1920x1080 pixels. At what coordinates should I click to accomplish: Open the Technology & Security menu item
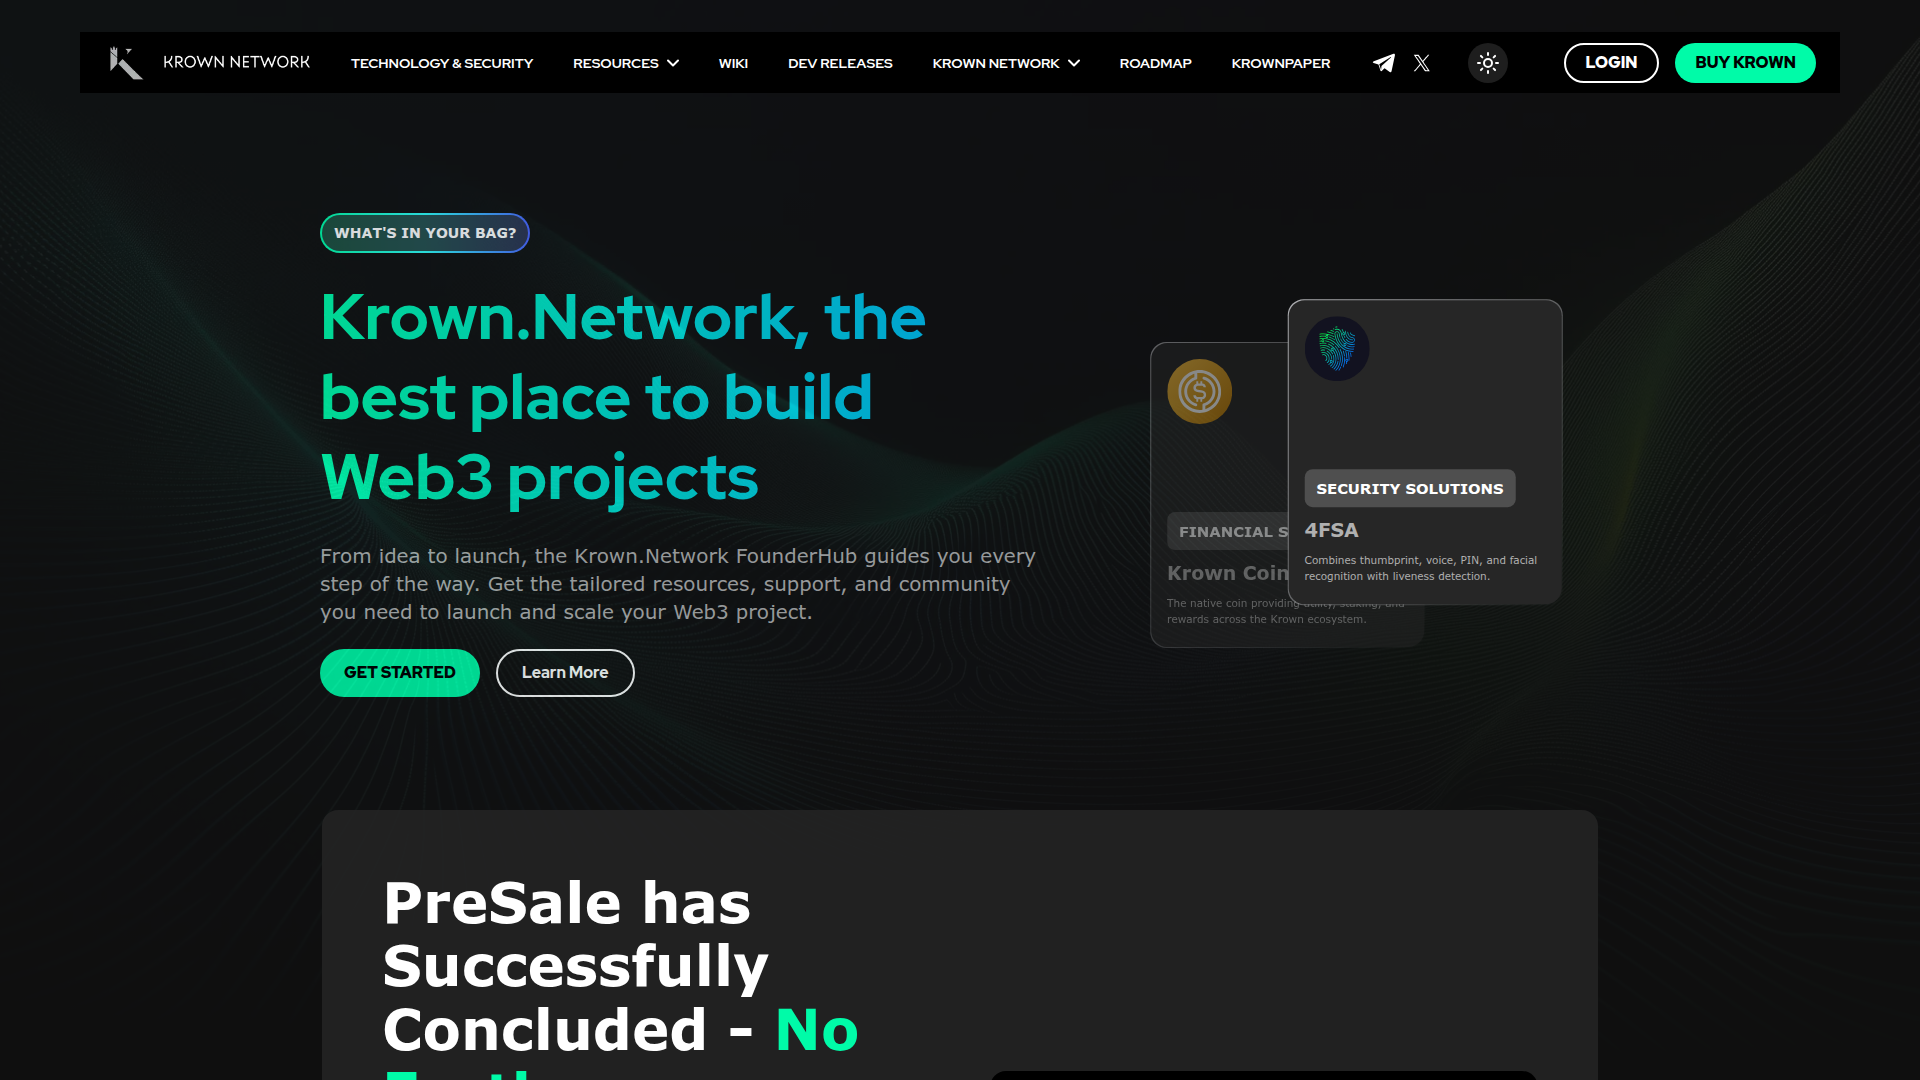coord(442,63)
